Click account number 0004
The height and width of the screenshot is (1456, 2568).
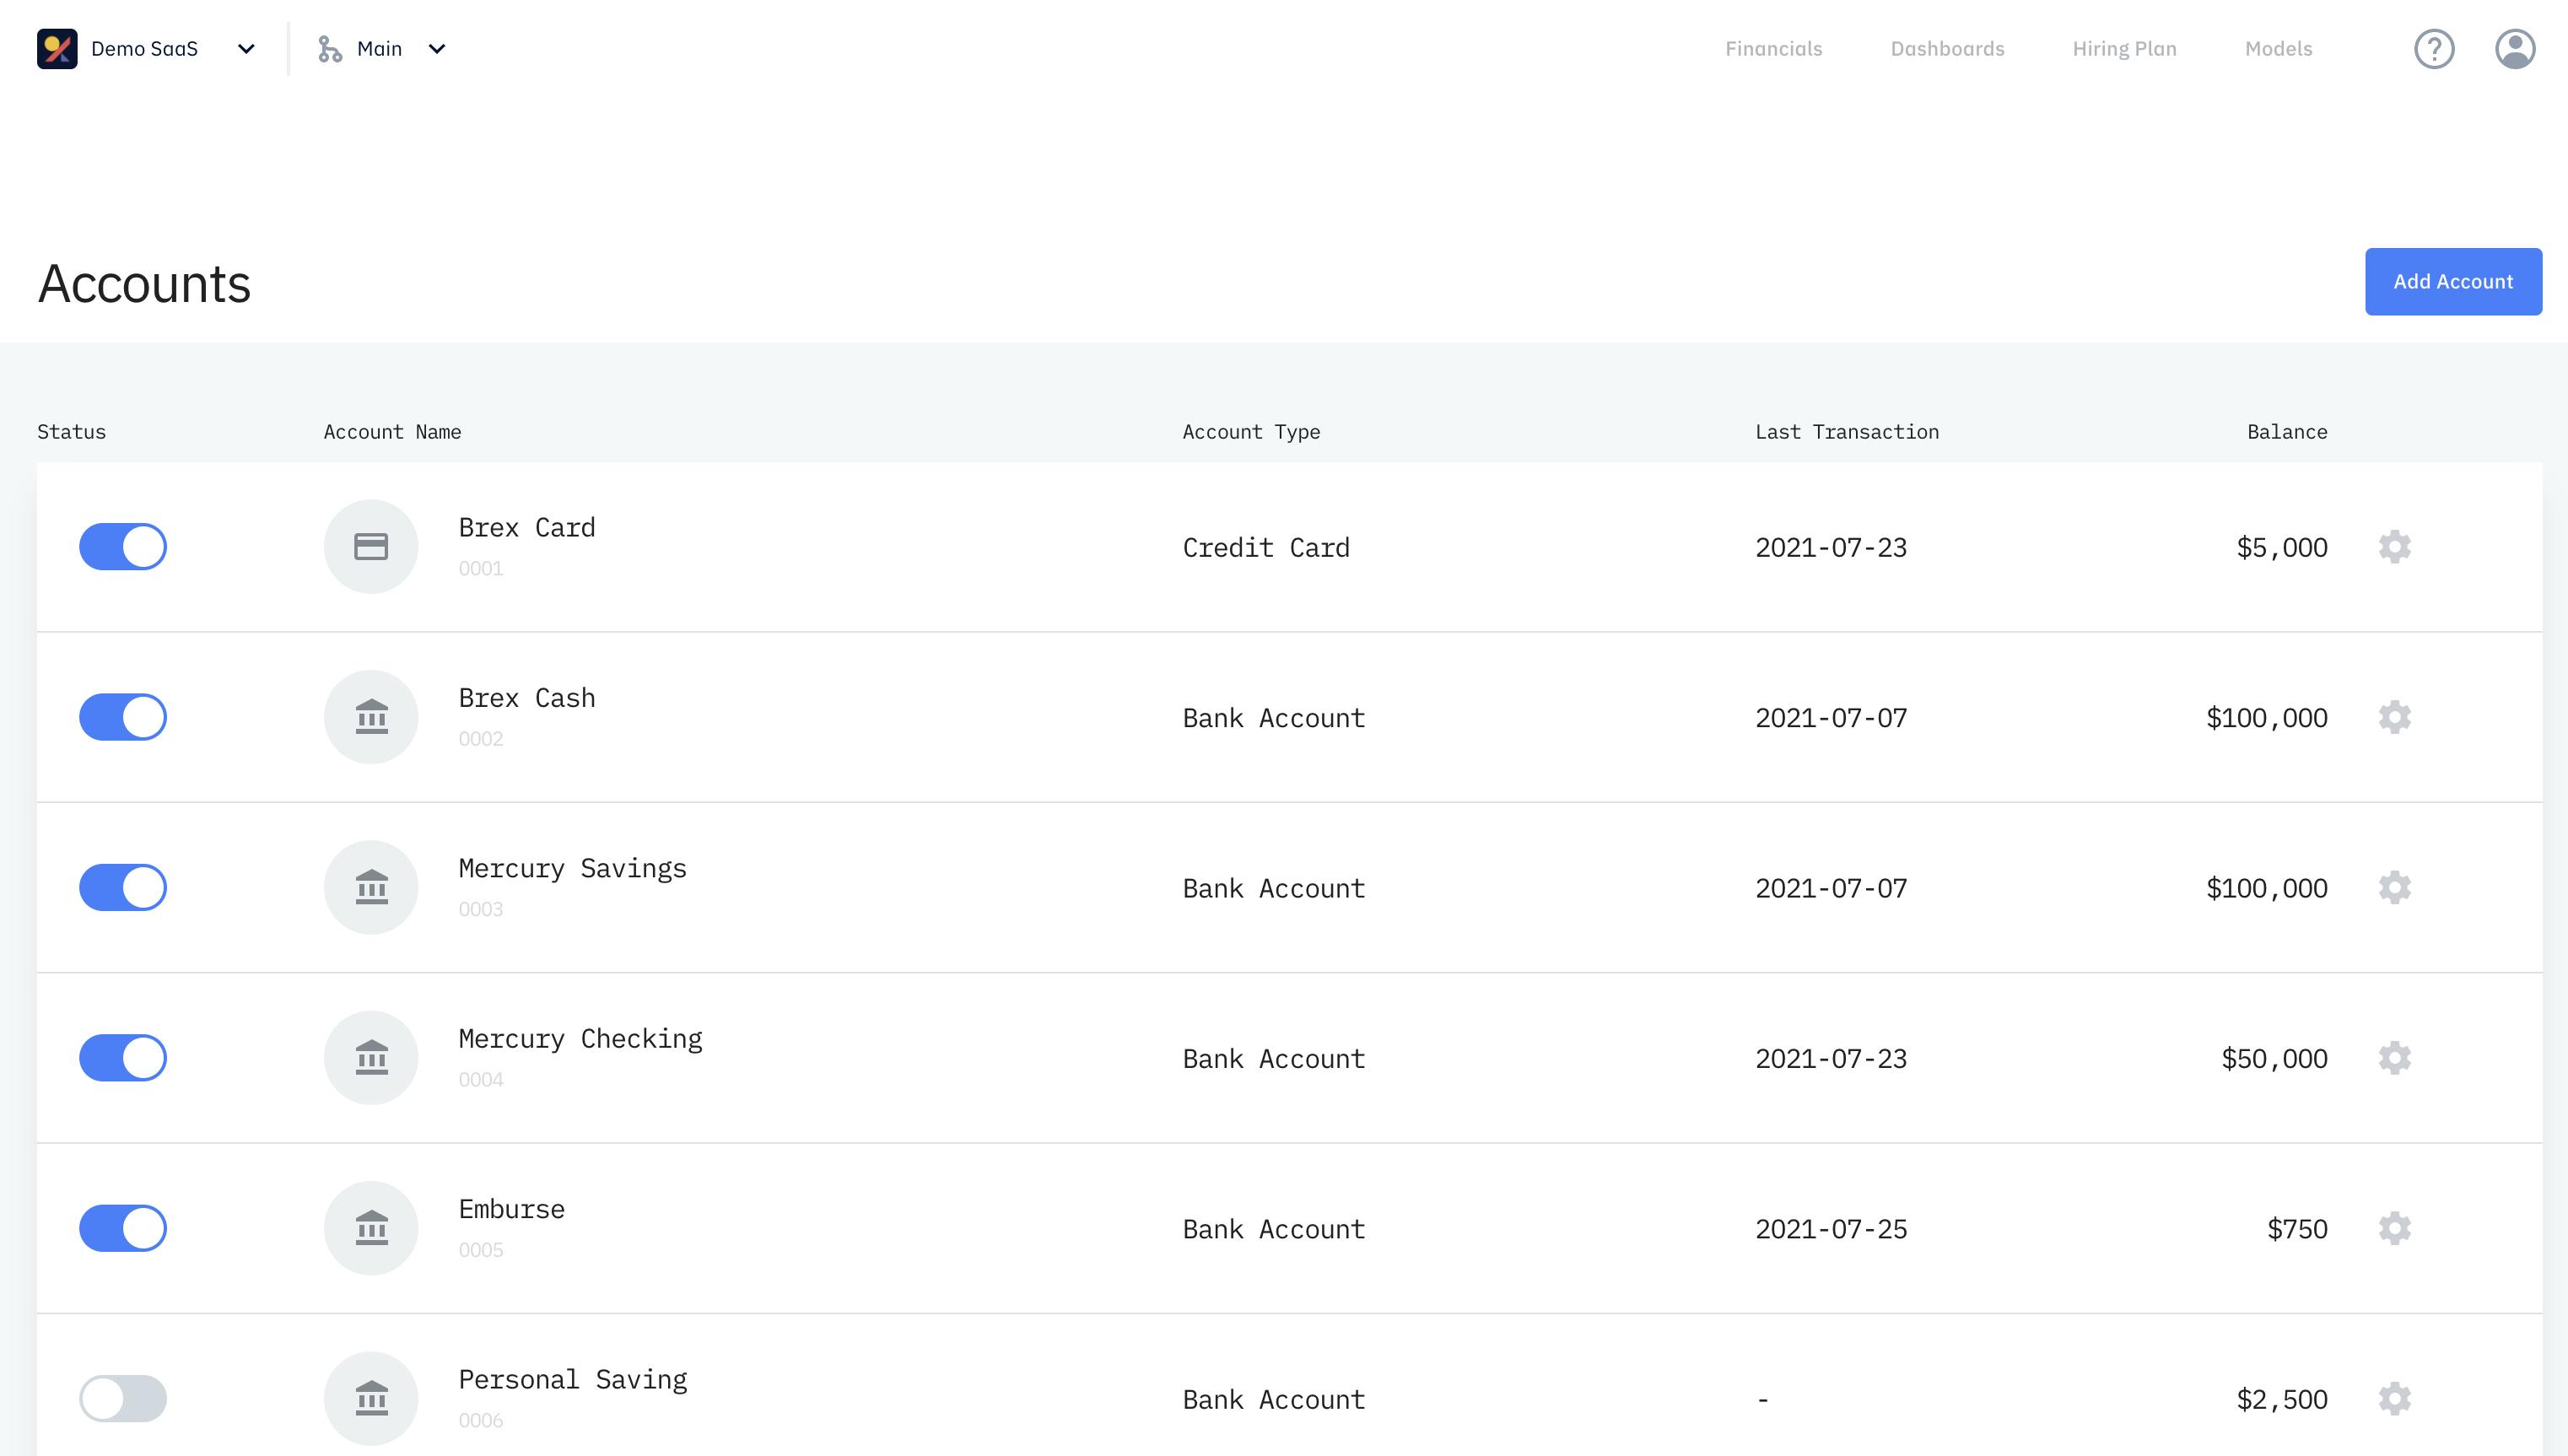coord(480,1080)
